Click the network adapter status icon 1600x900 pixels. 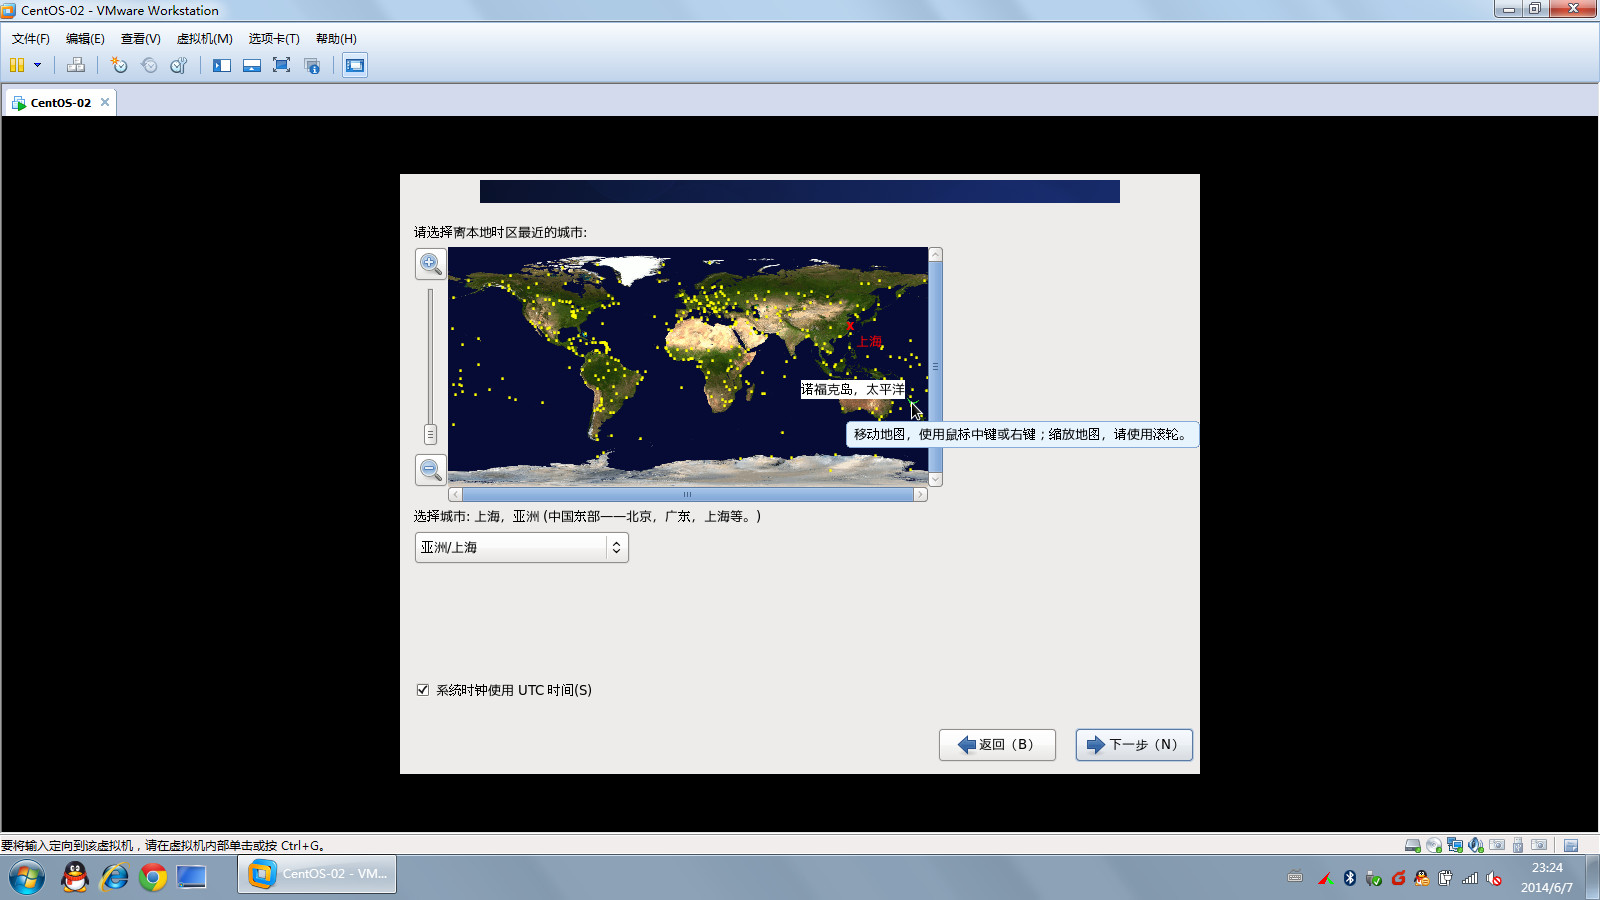click(x=1455, y=845)
